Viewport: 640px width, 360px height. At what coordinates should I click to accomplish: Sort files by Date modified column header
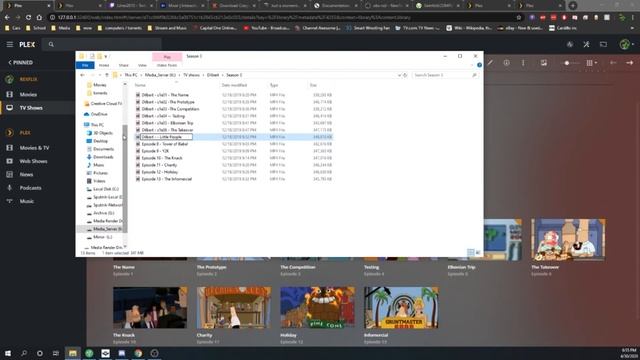click(234, 85)
